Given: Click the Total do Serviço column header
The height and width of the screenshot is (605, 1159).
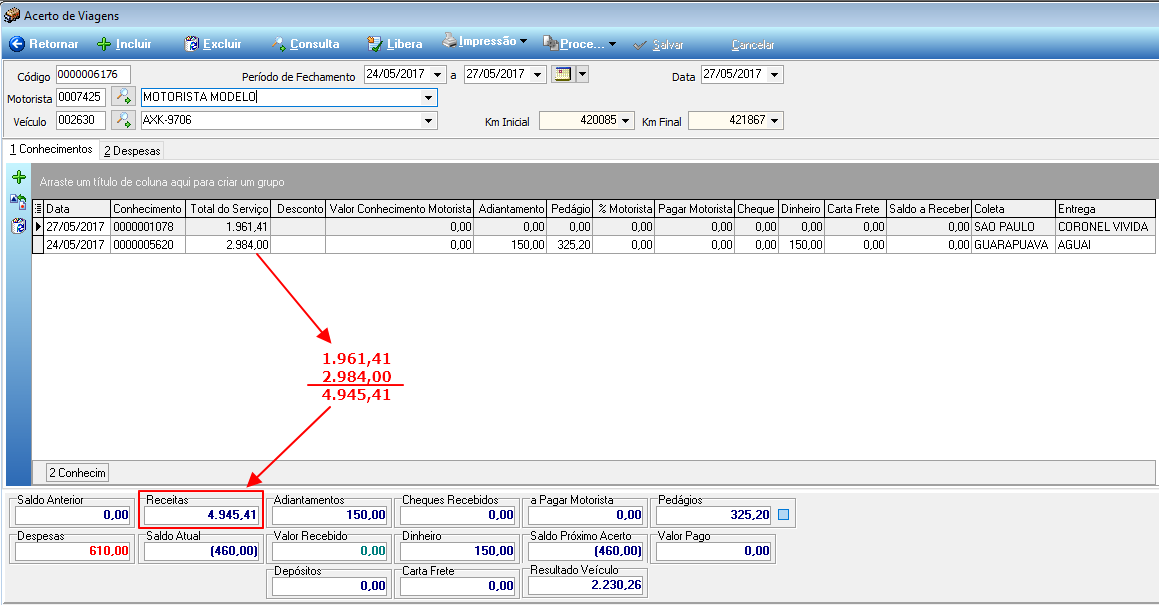Looking at the screenshot, I should tap(228, 209).
